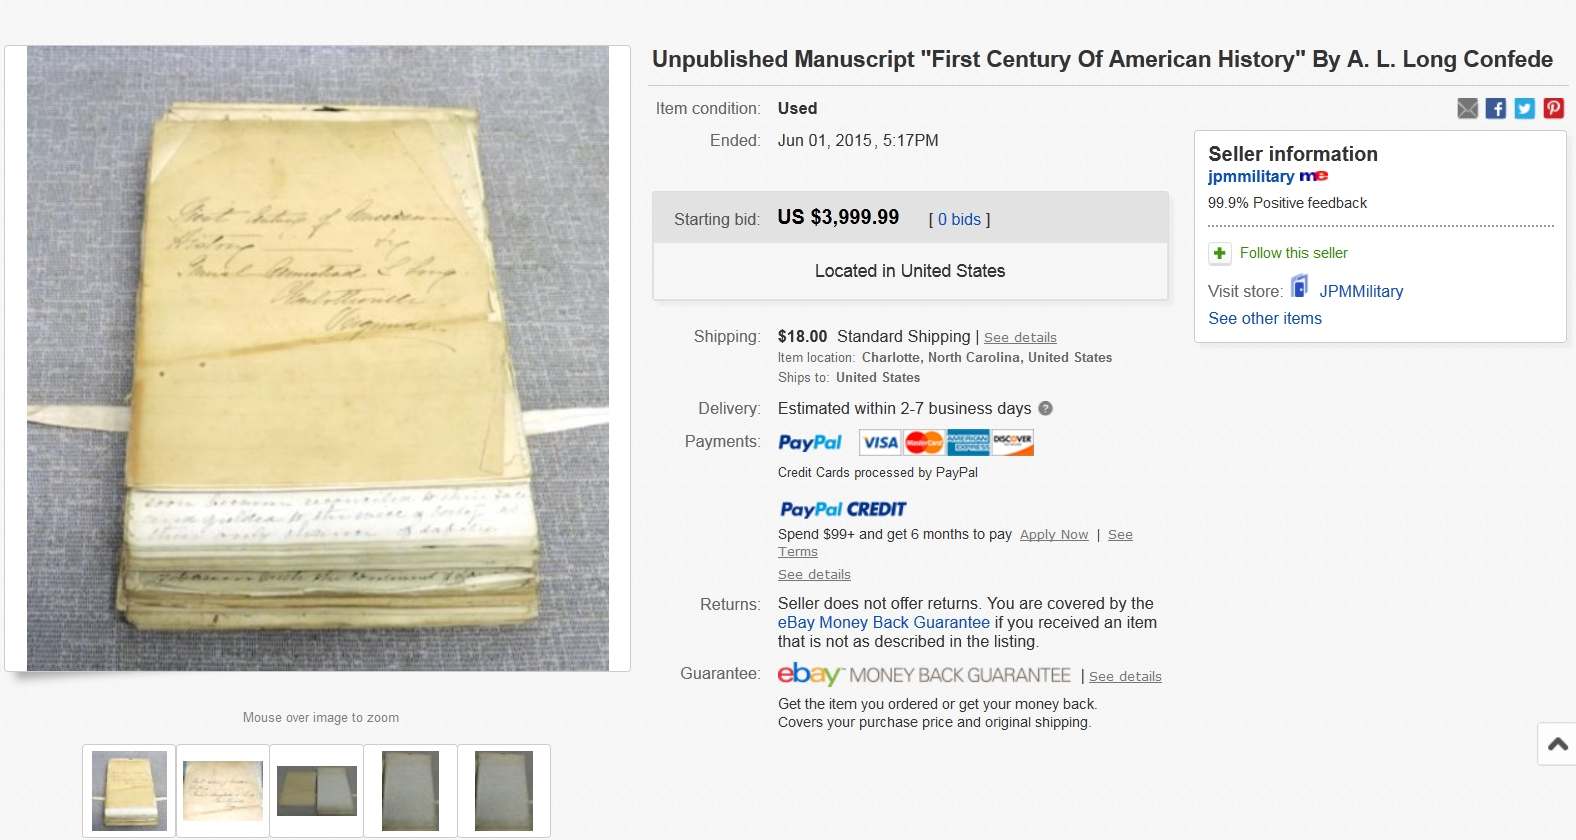Click the JPMMilitary store door icon
Screen dimensions: 1576x840
click(x=1299, y=287)
